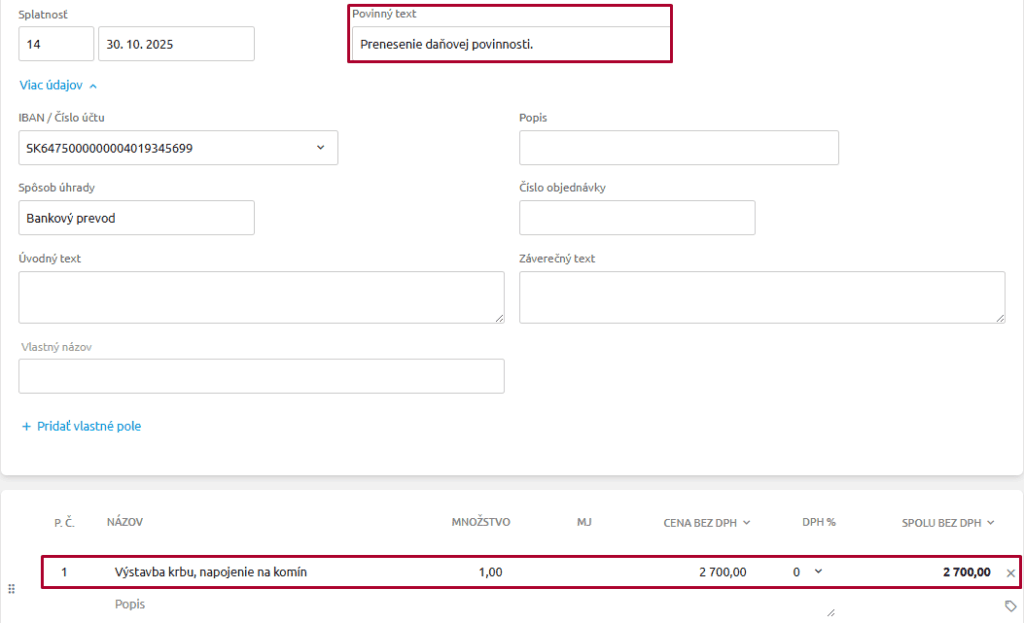
Task: Remove the Výstavba krbu item row
Action: click(1010, 573)
